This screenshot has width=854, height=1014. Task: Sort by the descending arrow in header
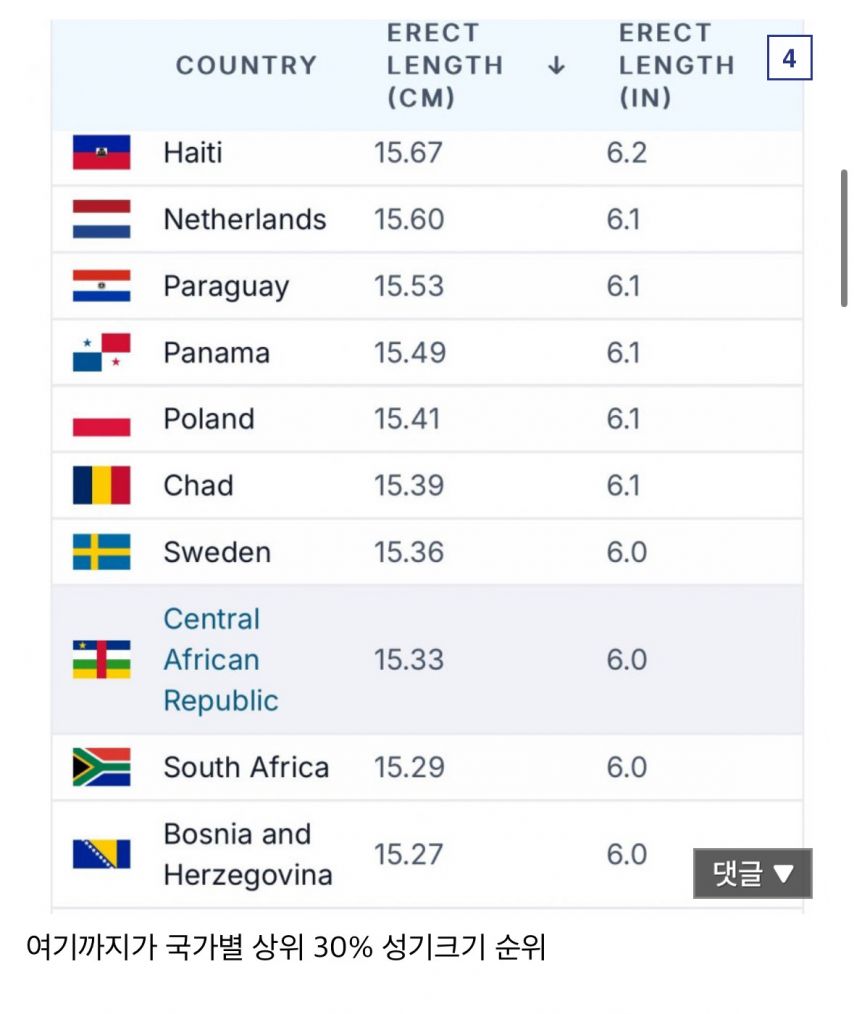(557, 66)
